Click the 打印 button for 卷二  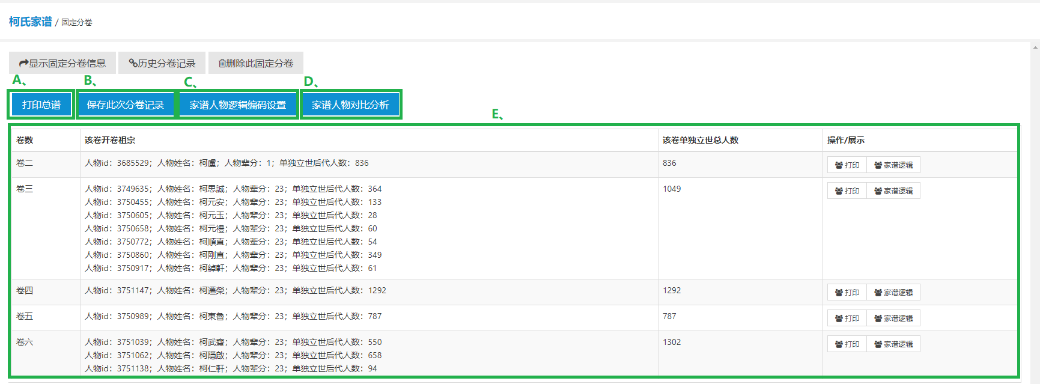click(846, 165)
